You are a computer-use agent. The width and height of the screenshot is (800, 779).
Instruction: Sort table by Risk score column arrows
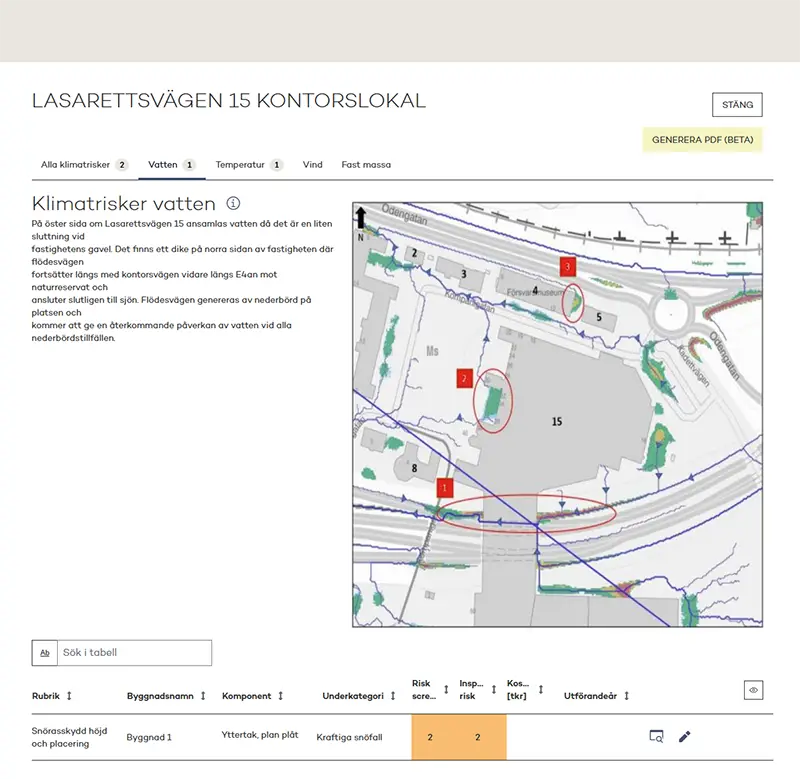(x=446, y=689)
